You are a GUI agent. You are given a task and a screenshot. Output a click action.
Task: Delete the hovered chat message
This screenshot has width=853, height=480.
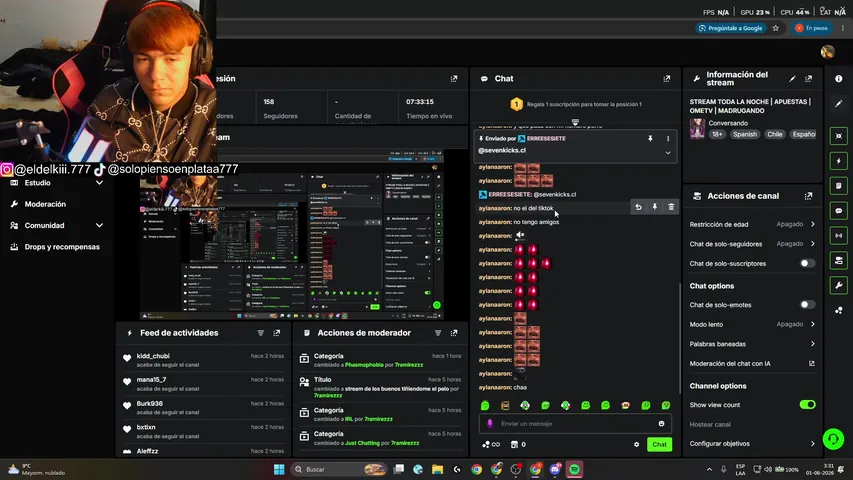click(x=671, y=207)
